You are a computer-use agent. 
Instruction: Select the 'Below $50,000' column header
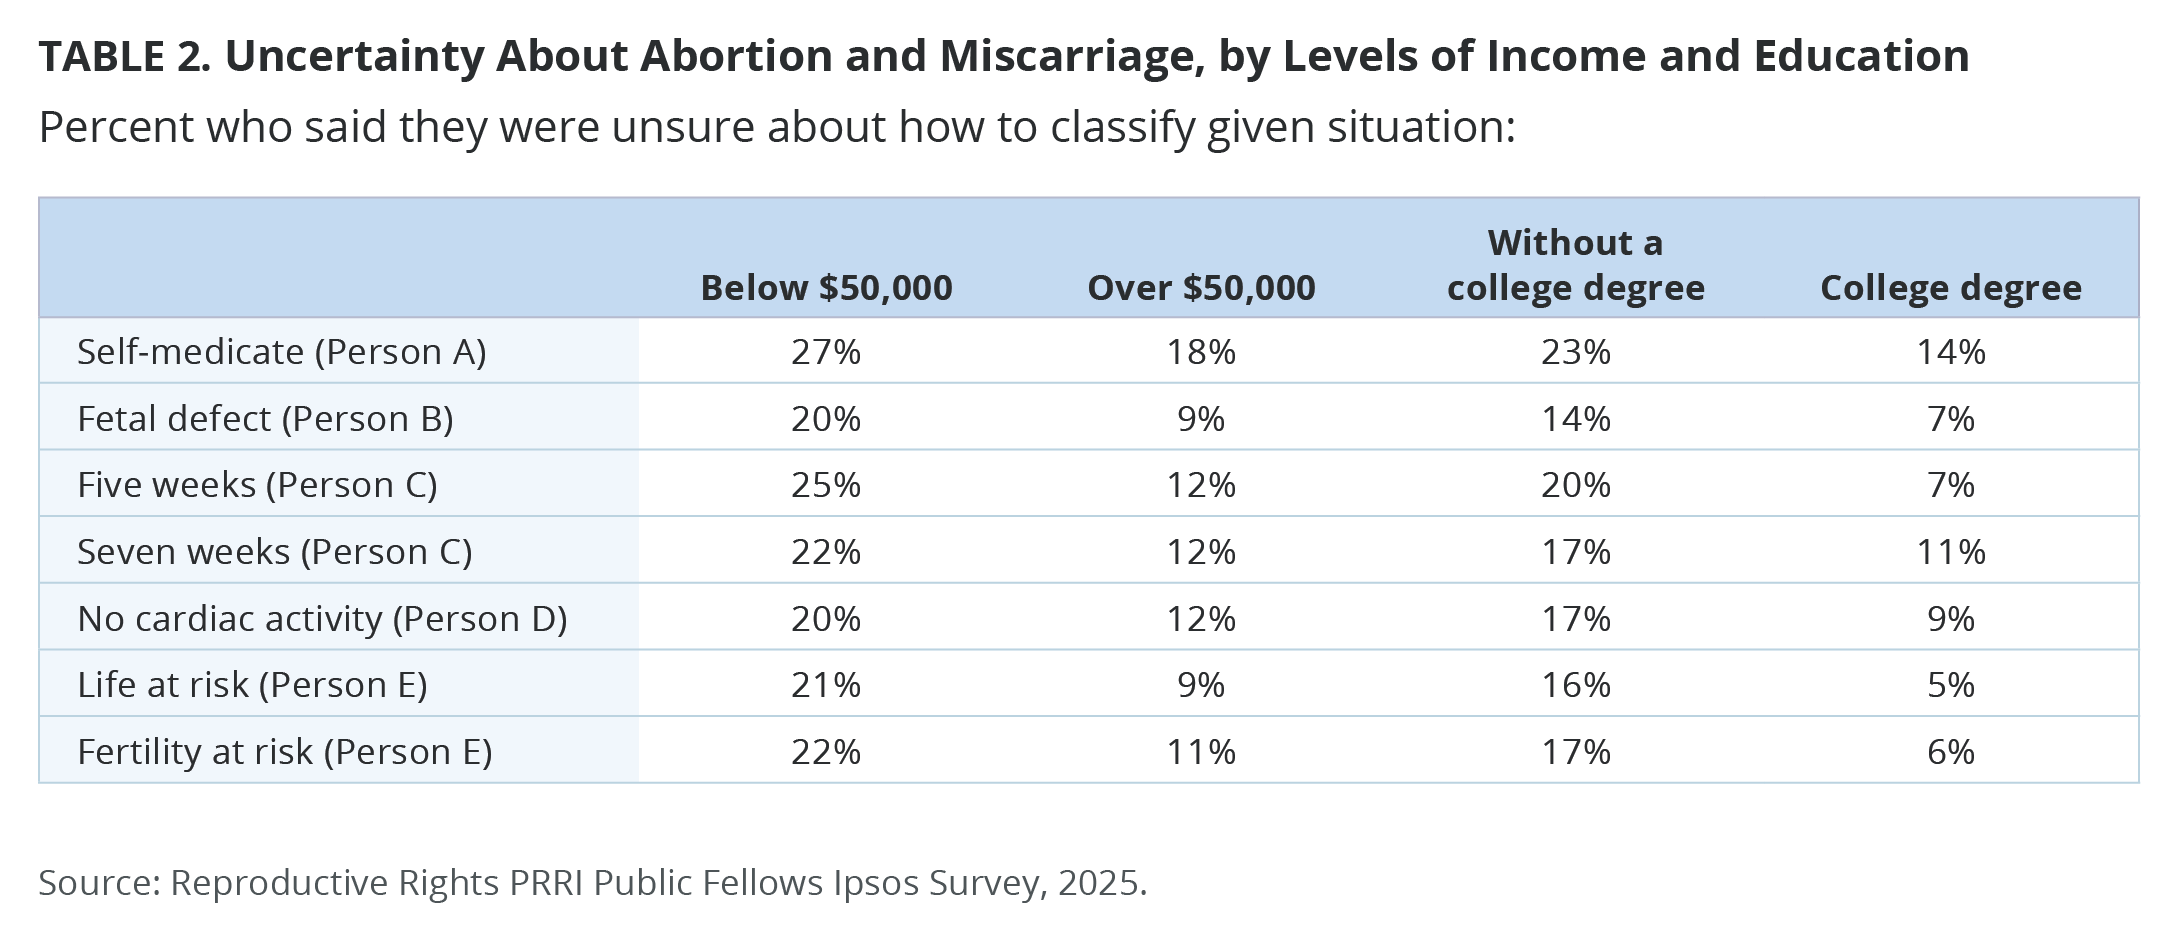(x=826, y=288)
